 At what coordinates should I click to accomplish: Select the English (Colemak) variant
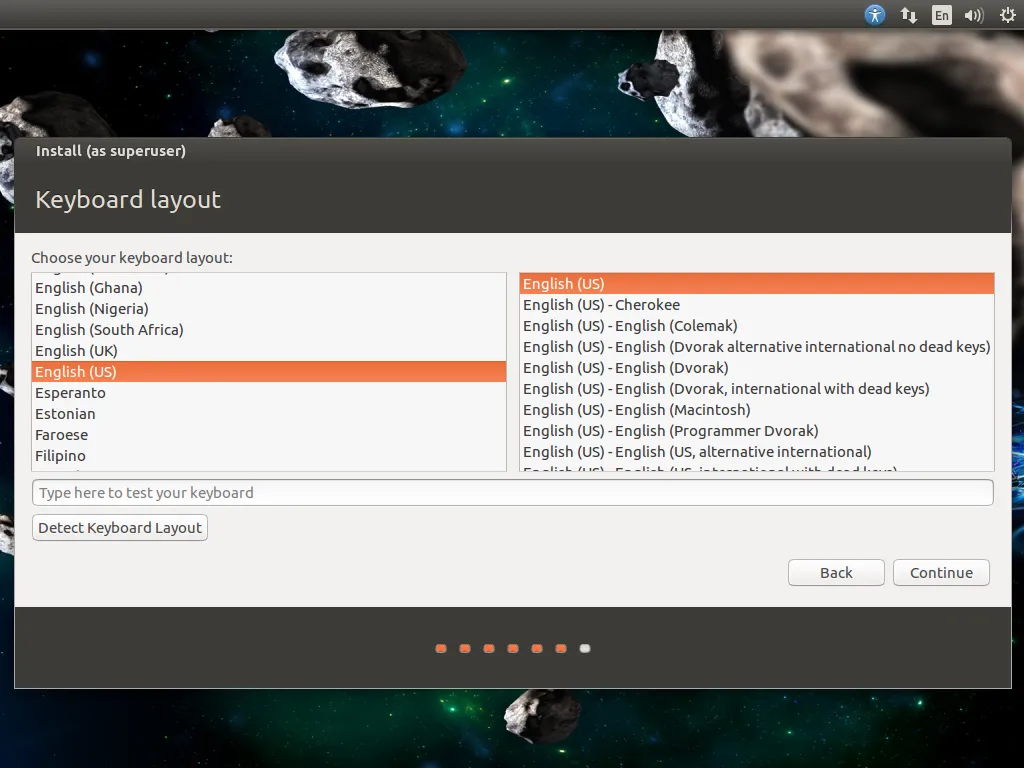pos(630,326)
